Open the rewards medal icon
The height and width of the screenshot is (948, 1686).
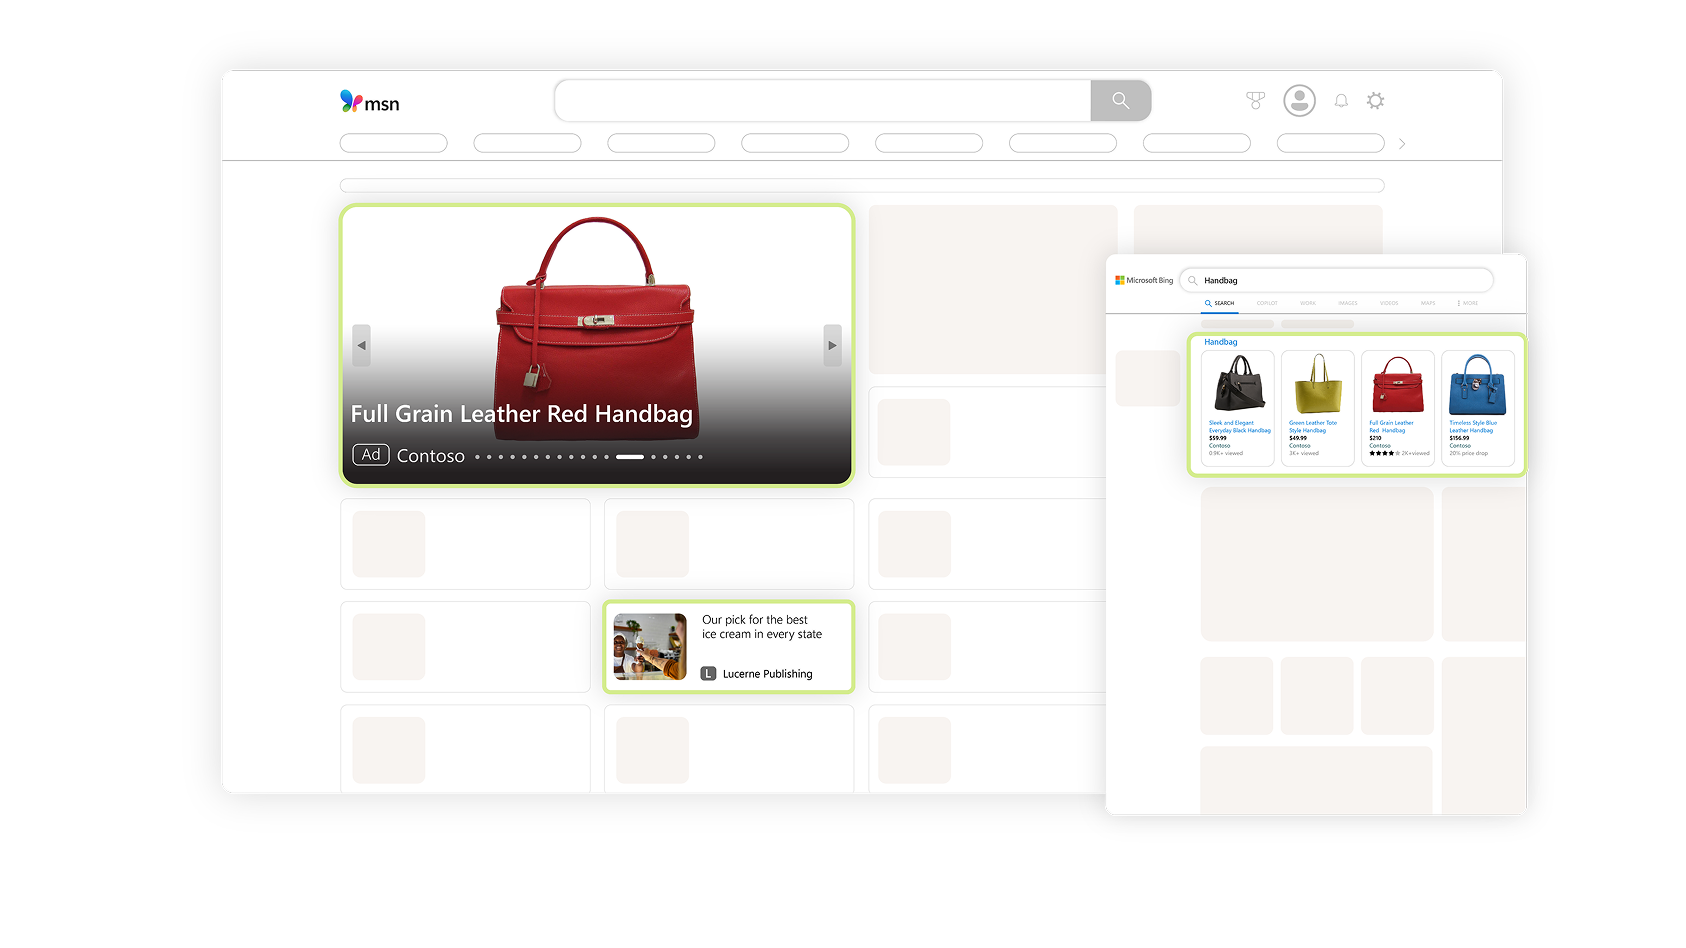point(1255,100)
